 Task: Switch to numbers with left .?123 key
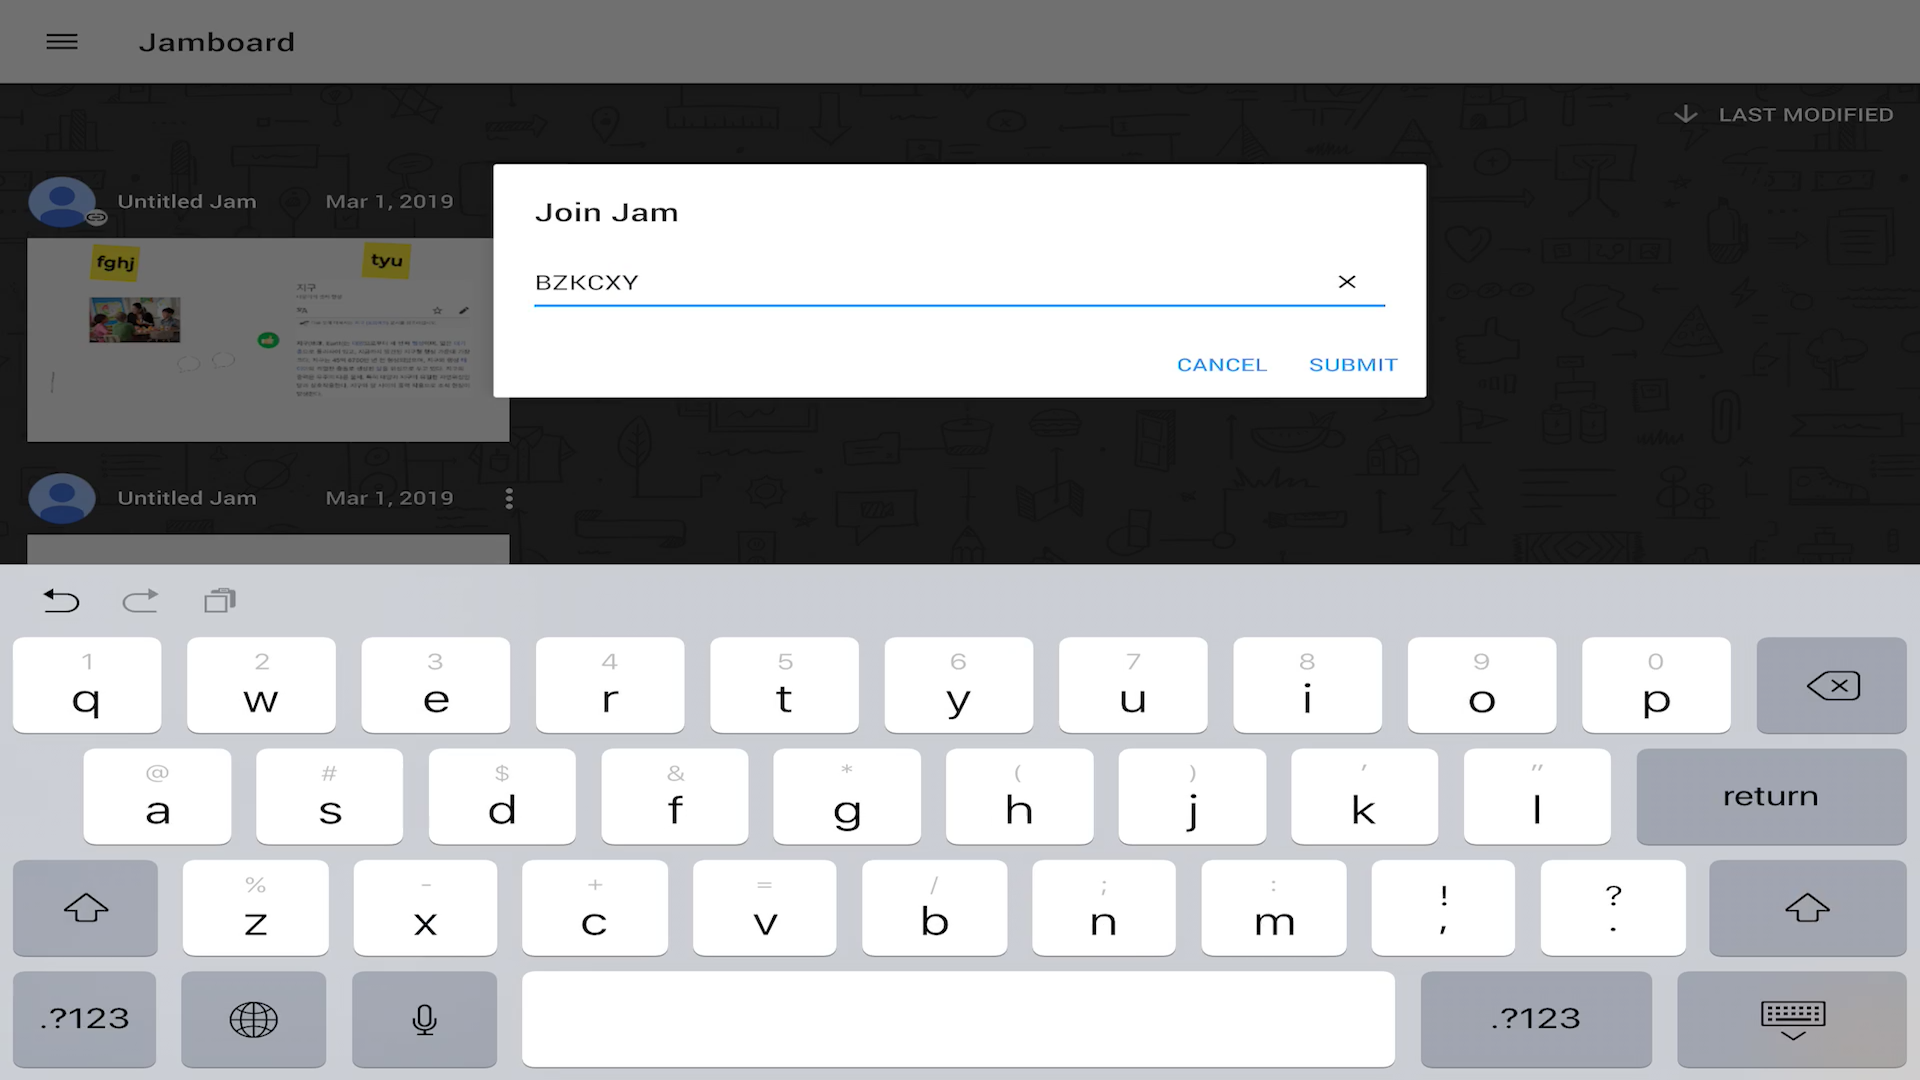pos(85,1019)
